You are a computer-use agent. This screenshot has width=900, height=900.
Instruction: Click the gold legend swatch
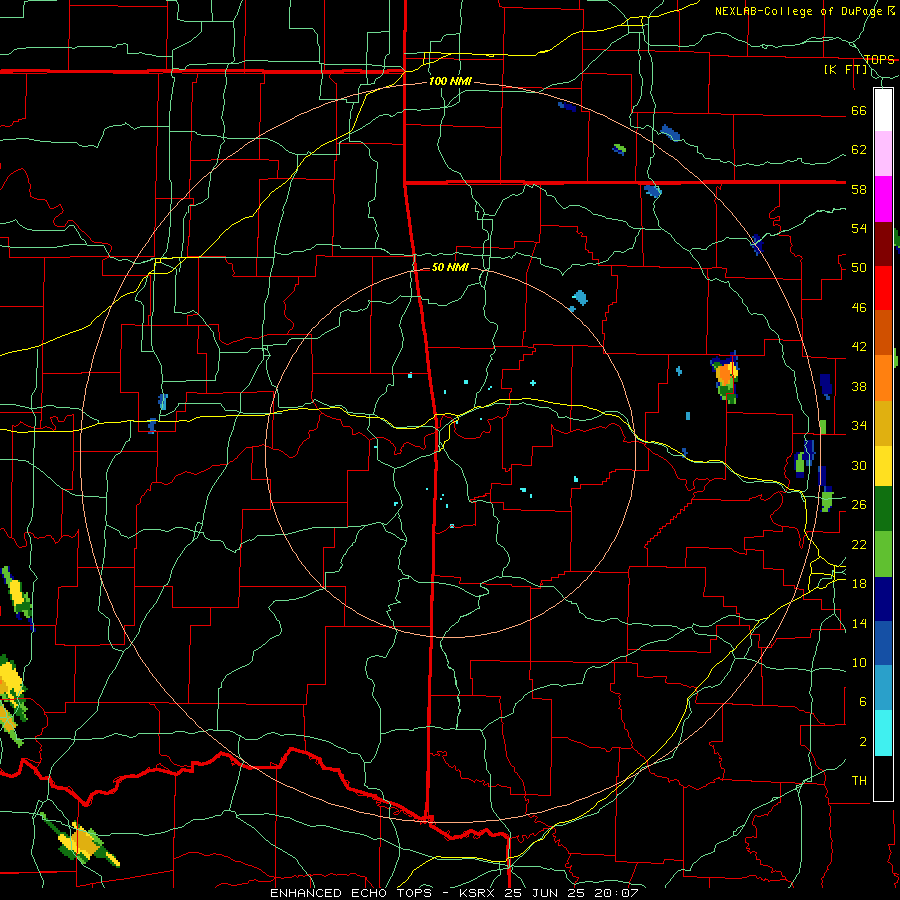(883, 422)
